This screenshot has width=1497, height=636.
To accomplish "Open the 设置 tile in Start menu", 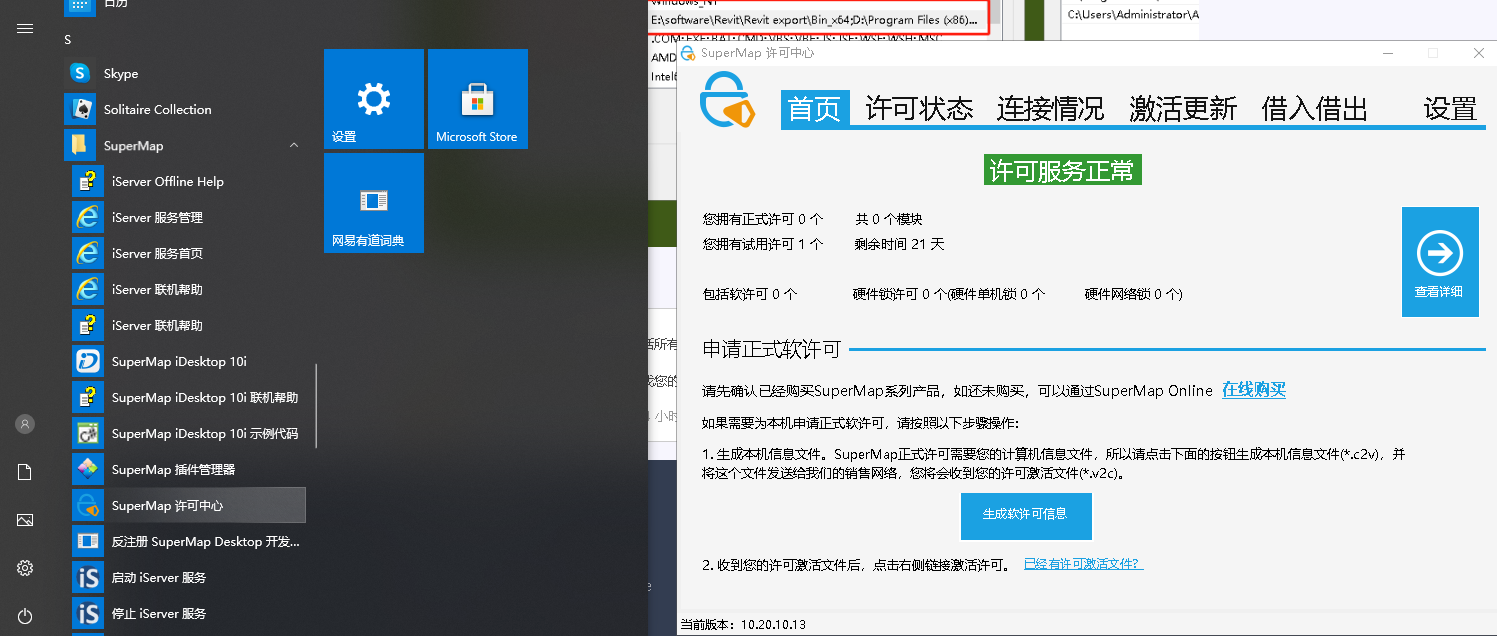I will (x=374, y=100).
